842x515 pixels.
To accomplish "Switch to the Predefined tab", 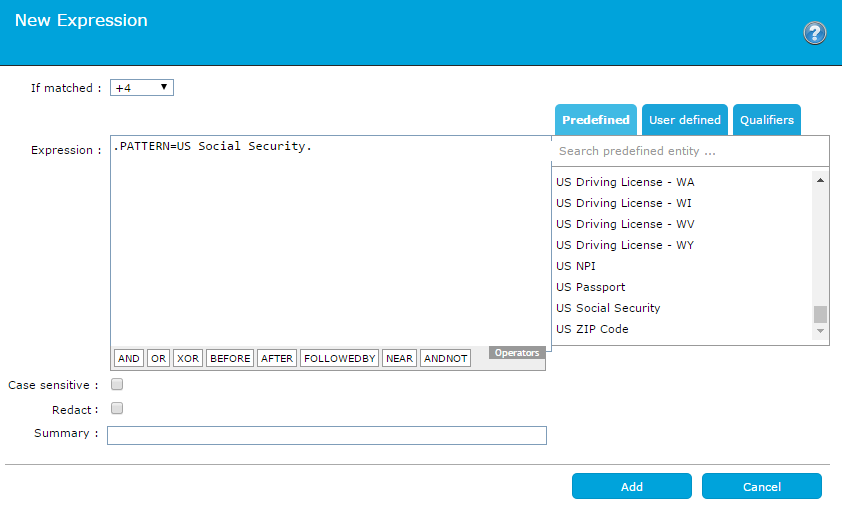I will tap(595, 120).
